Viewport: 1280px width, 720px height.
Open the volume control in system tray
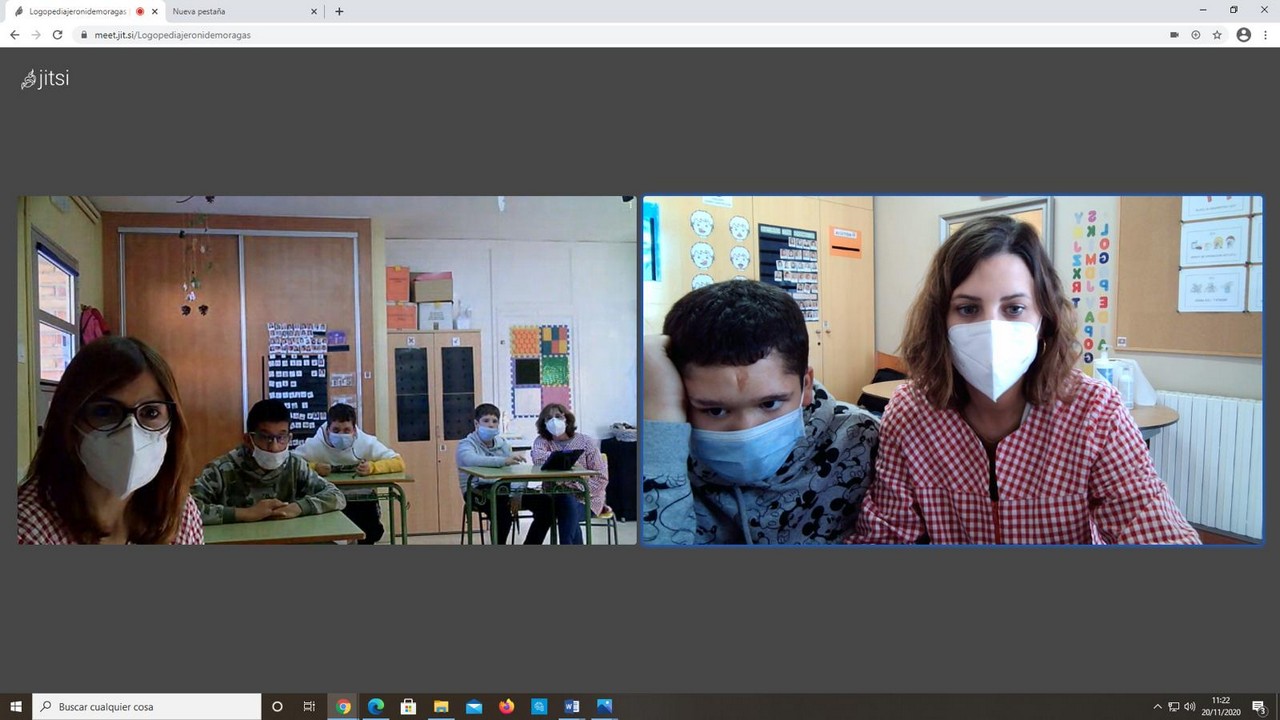tap(1189, 707)
